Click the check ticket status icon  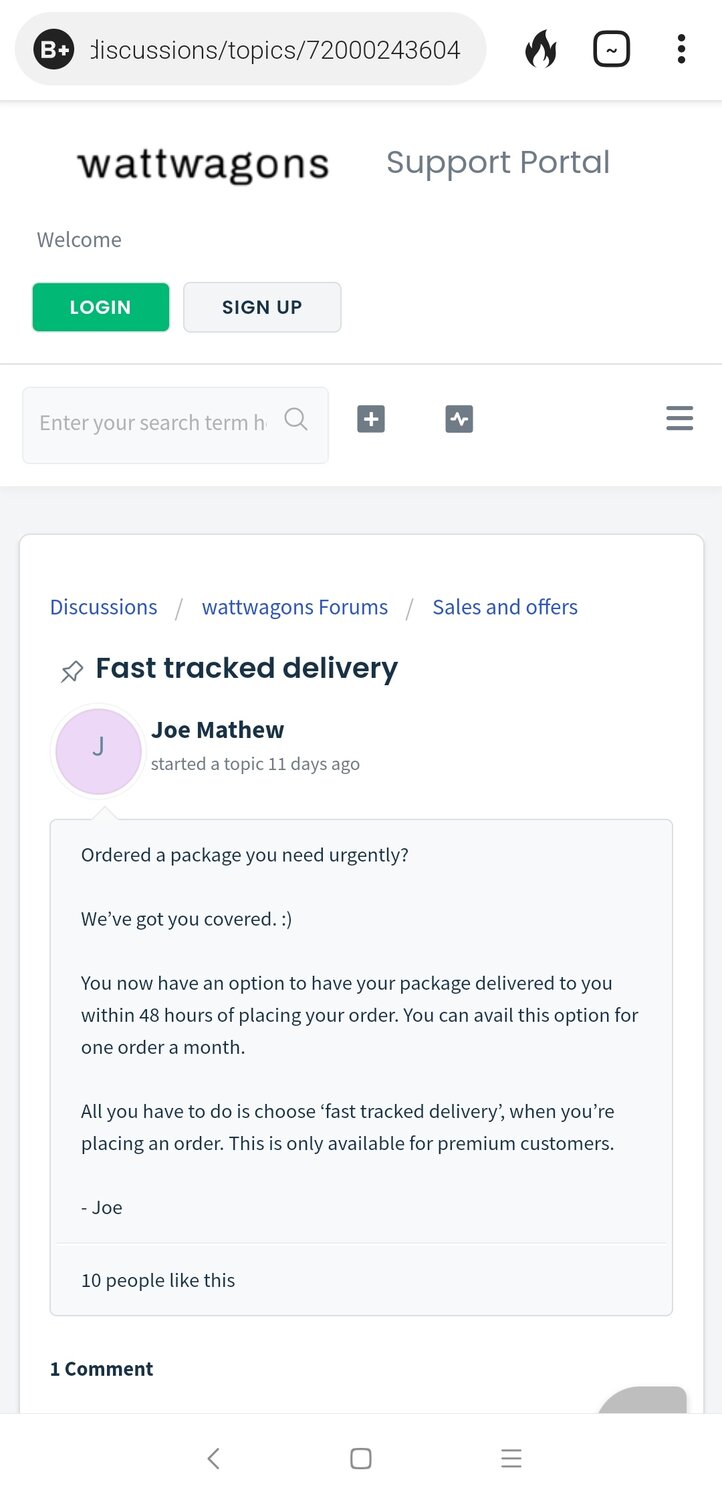459,420
